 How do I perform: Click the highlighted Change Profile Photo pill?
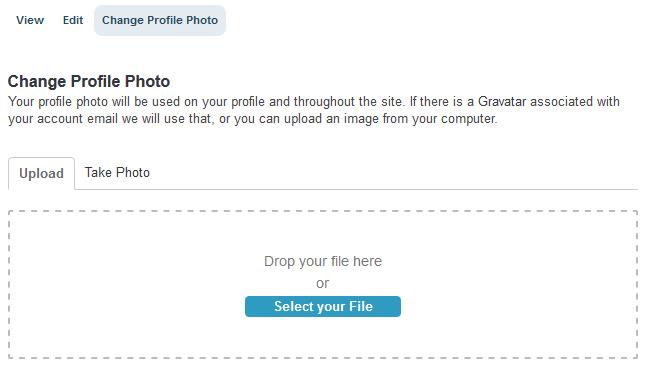click(160, 20)
